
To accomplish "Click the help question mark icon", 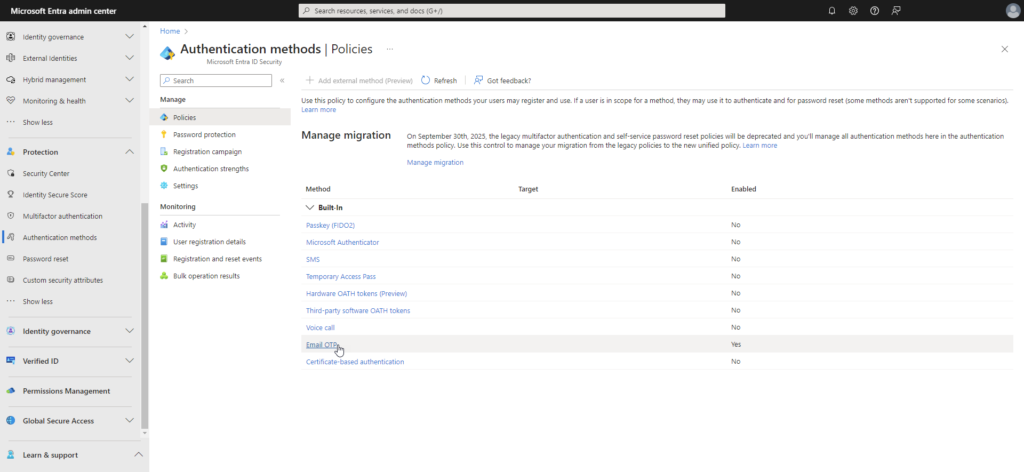I will [x=875, y=10].
